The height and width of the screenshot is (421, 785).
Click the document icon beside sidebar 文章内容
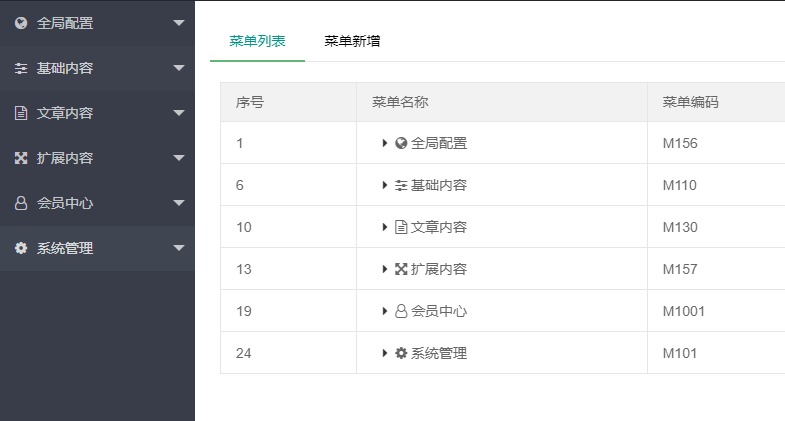click(21, 113)
